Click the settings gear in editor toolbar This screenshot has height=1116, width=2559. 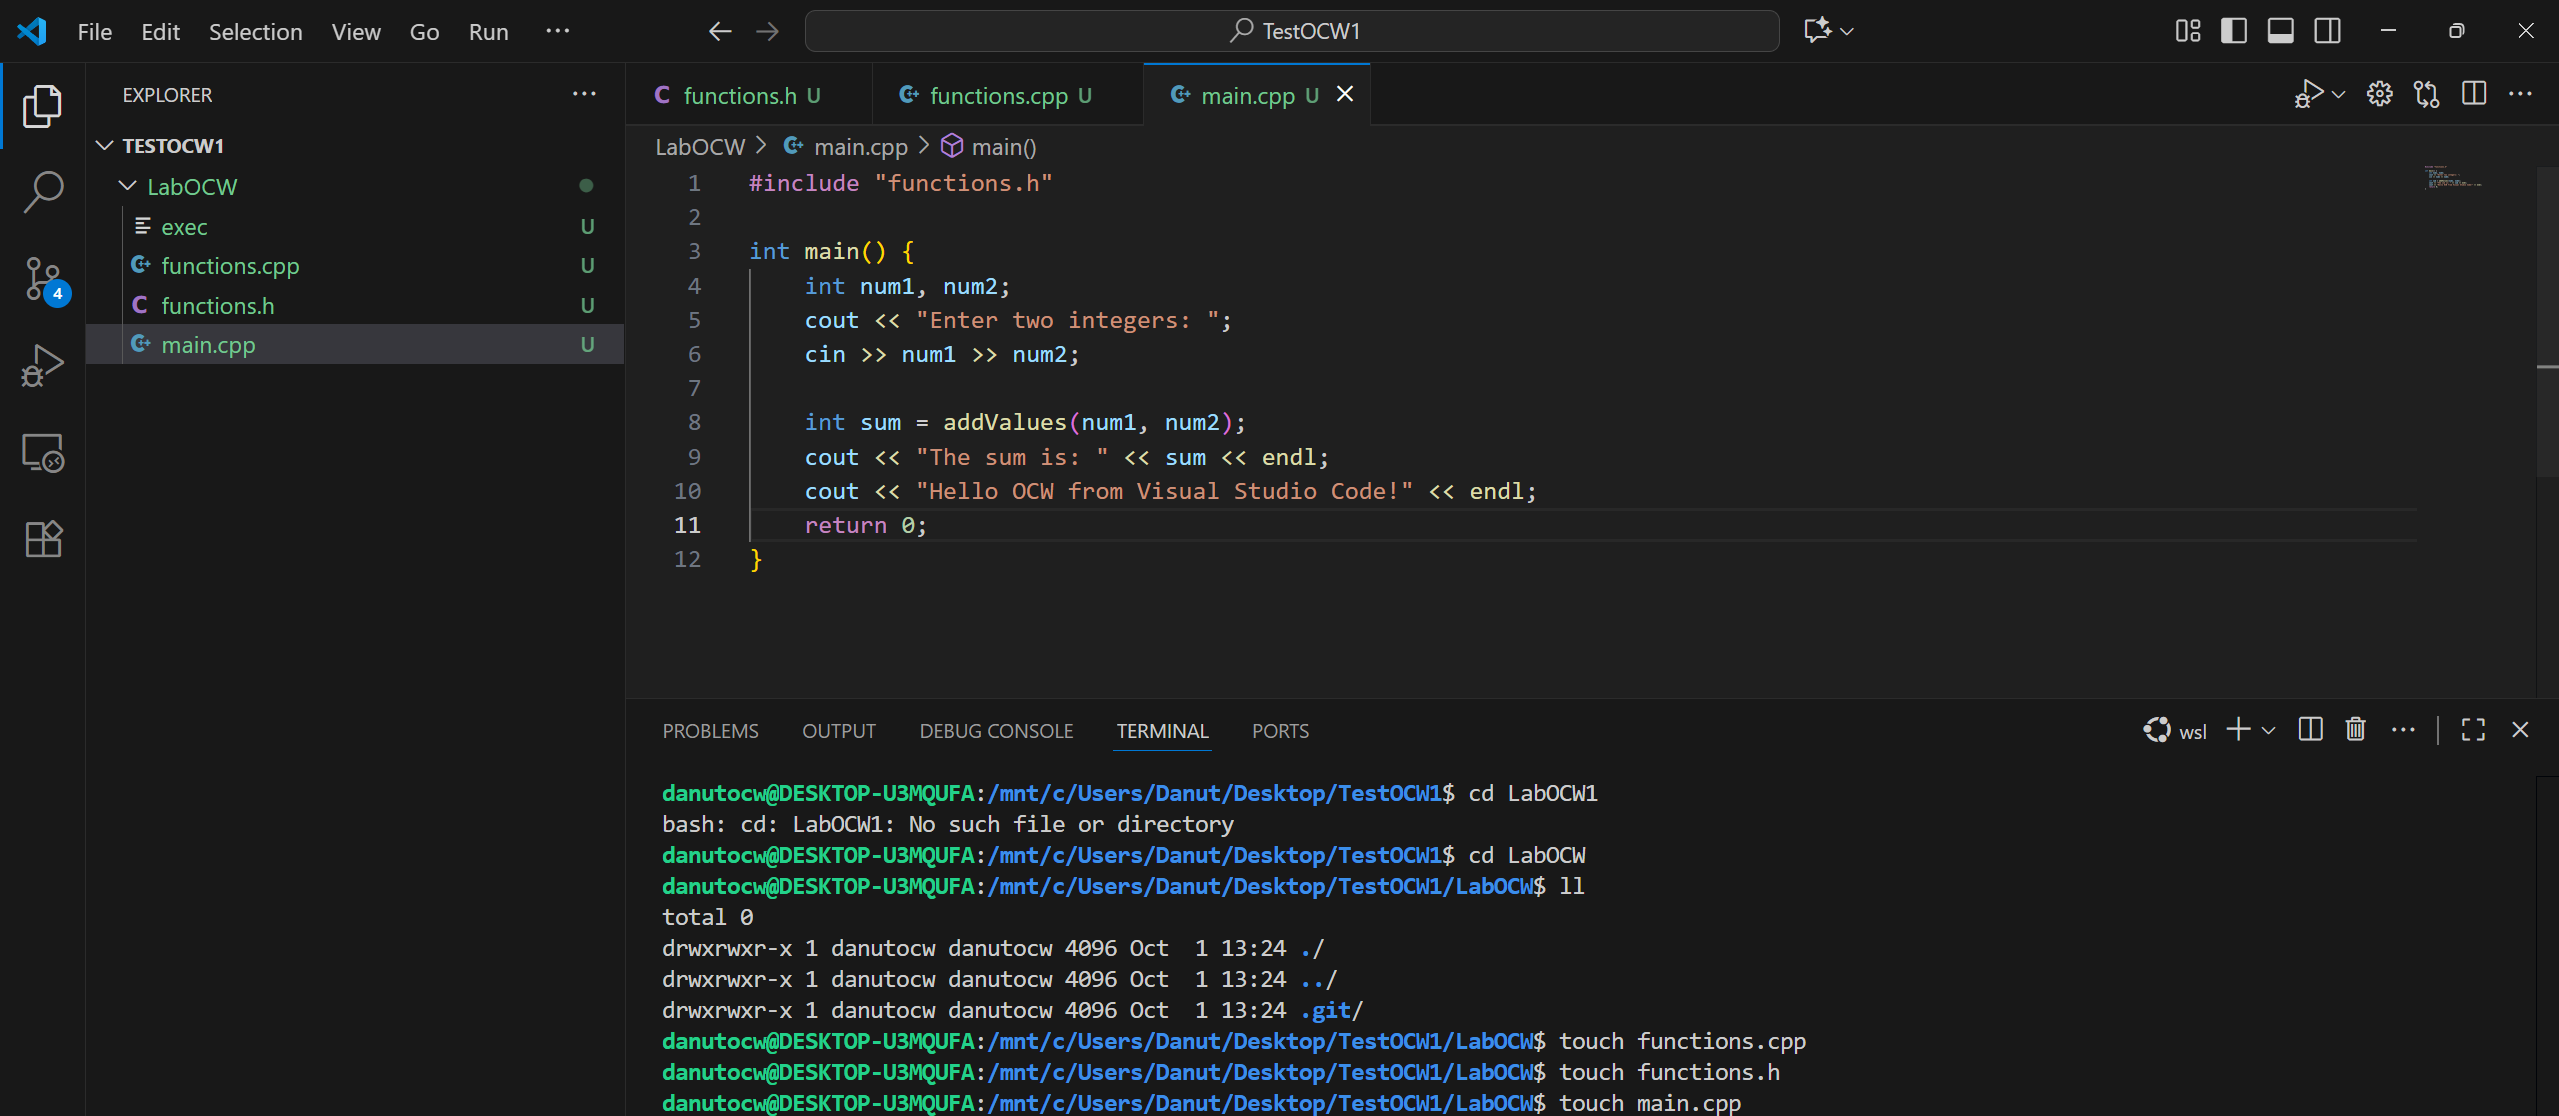pyautogui.click(x=2379, y=94)
